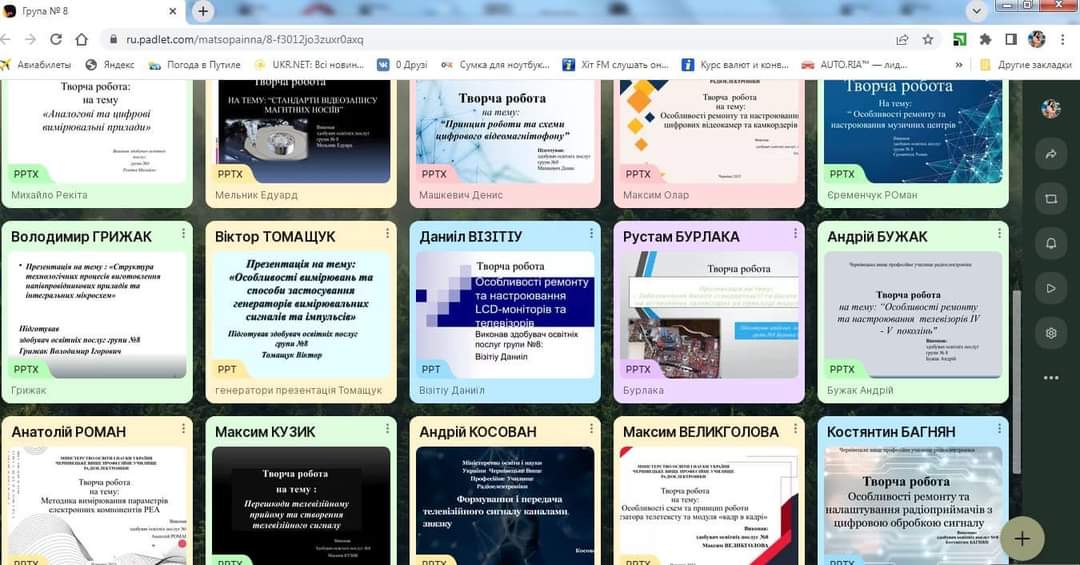Image resolution: width=1080 pixels, height=565 pixels.
Task: Open new browser tab
Action: [x=202, y=11]
